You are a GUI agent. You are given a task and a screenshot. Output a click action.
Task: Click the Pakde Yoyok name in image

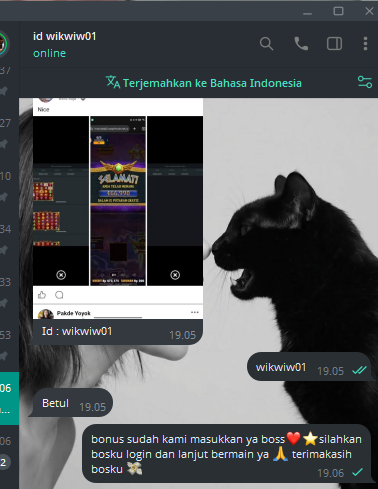(x=73, y=313)
